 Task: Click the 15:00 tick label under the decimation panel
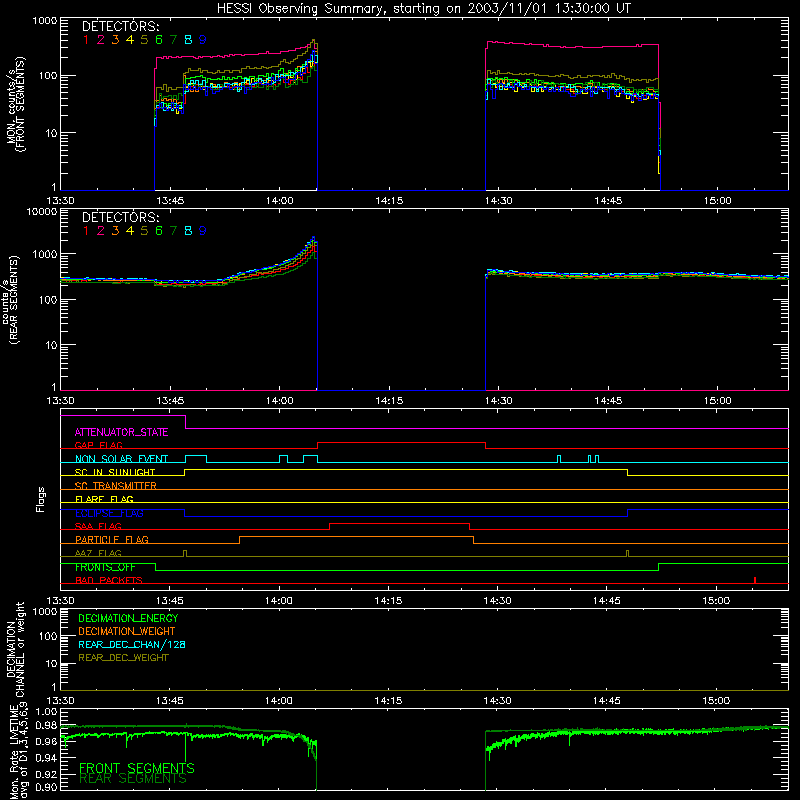pyautogui.click(x=716, y=701)
